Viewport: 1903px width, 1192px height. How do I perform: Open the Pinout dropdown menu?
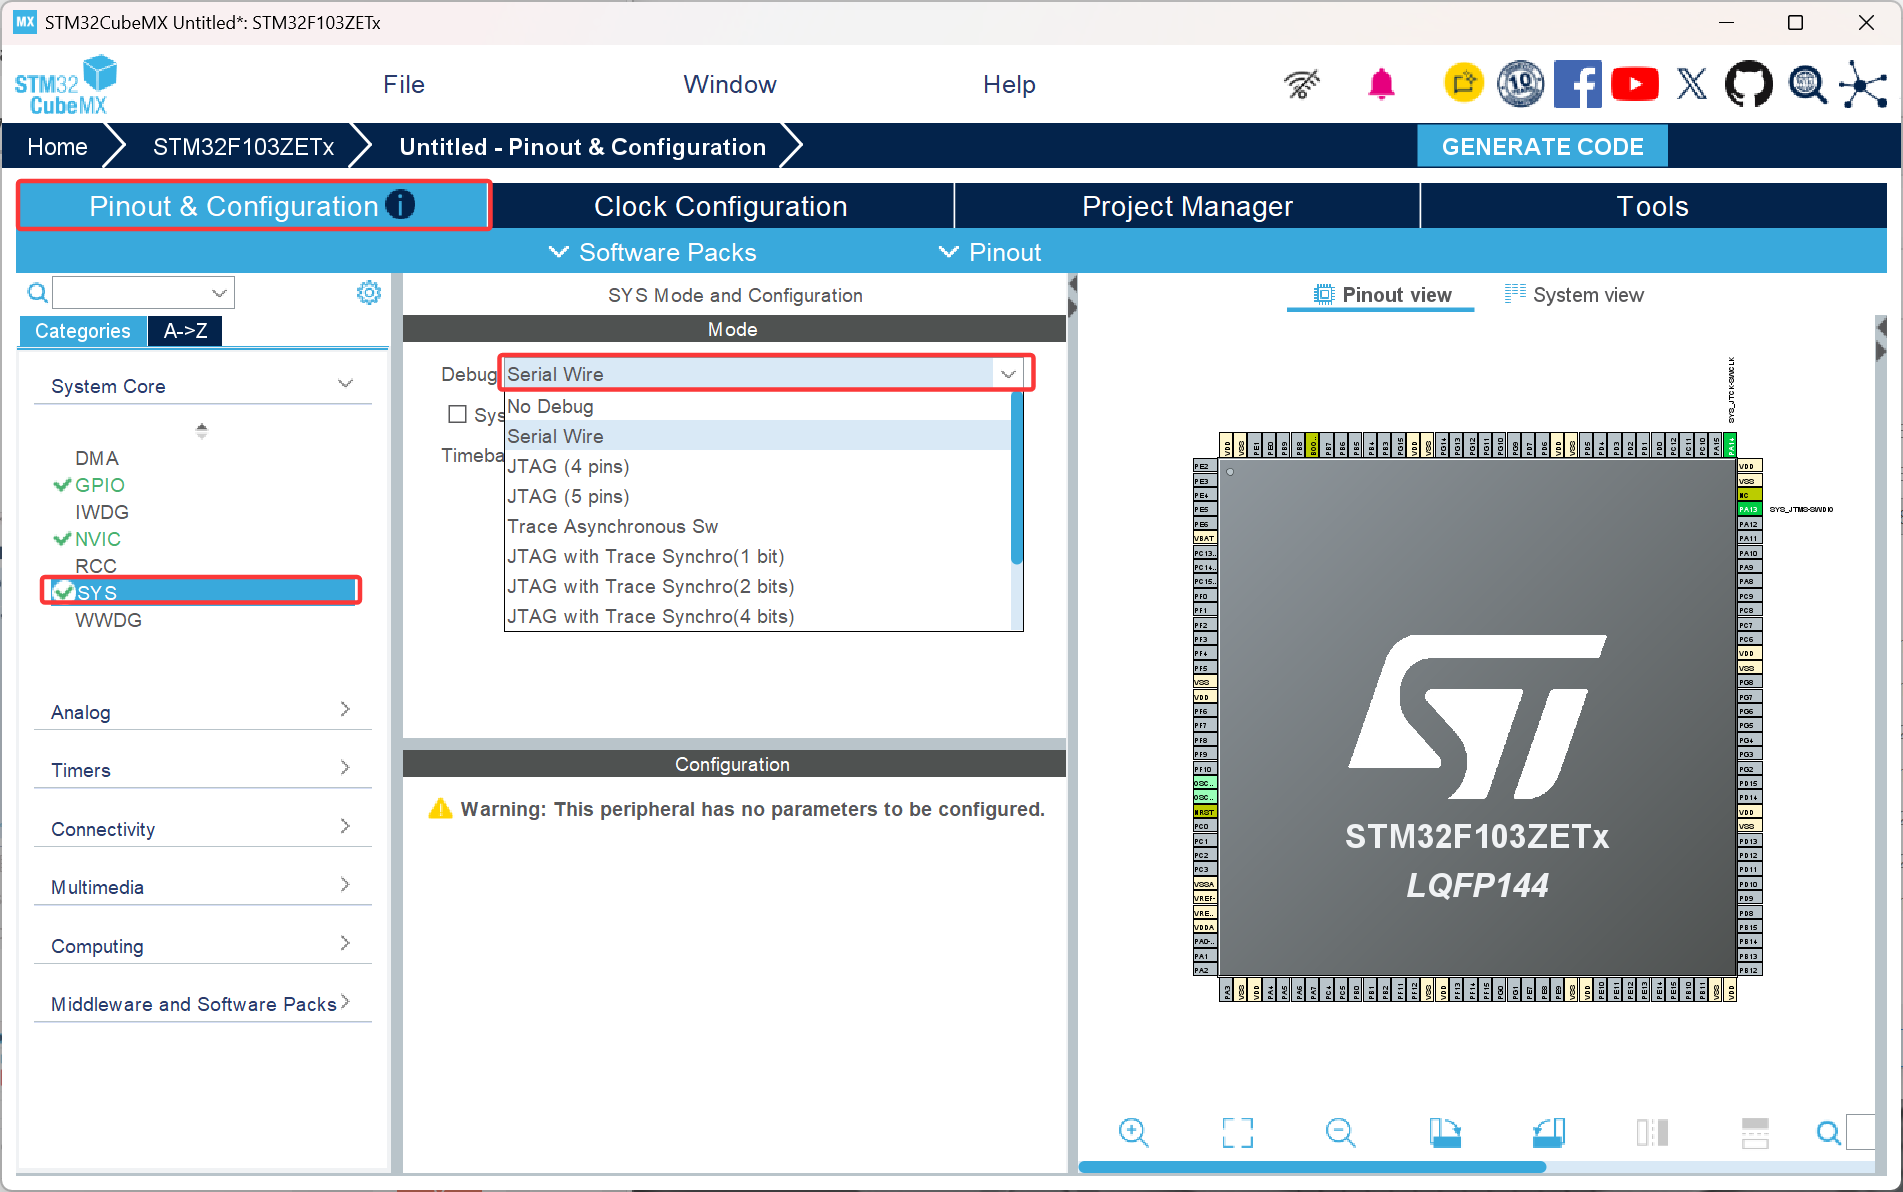click(991, 252)
